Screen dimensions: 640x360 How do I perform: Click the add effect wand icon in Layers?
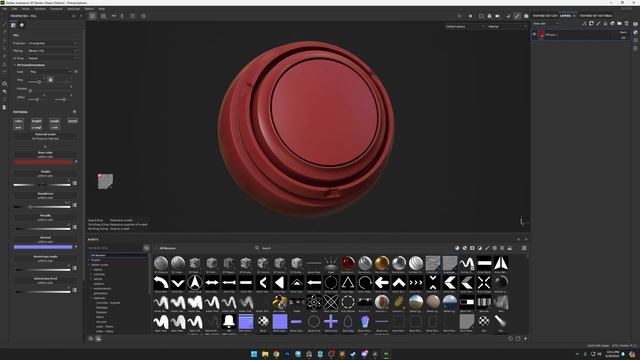click(584, 24)
